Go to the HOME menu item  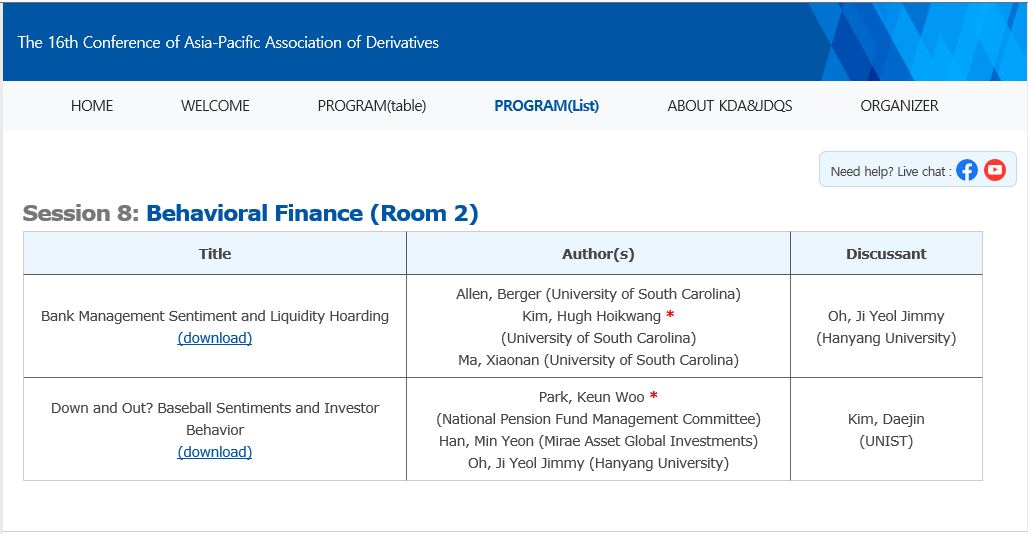[x=92, y=105]
